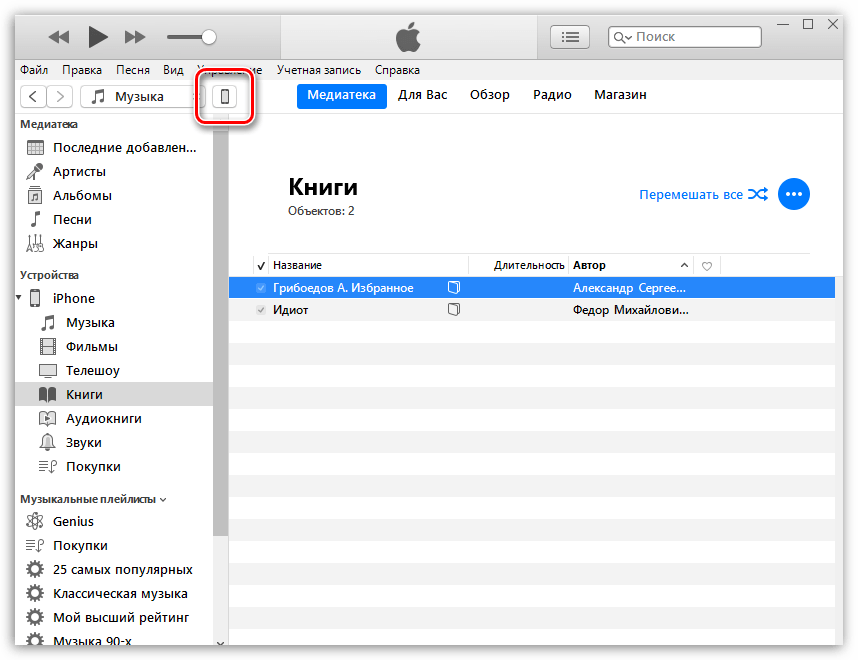
Task: Open the blue more options ellipsis button
Action: [793, 194]
